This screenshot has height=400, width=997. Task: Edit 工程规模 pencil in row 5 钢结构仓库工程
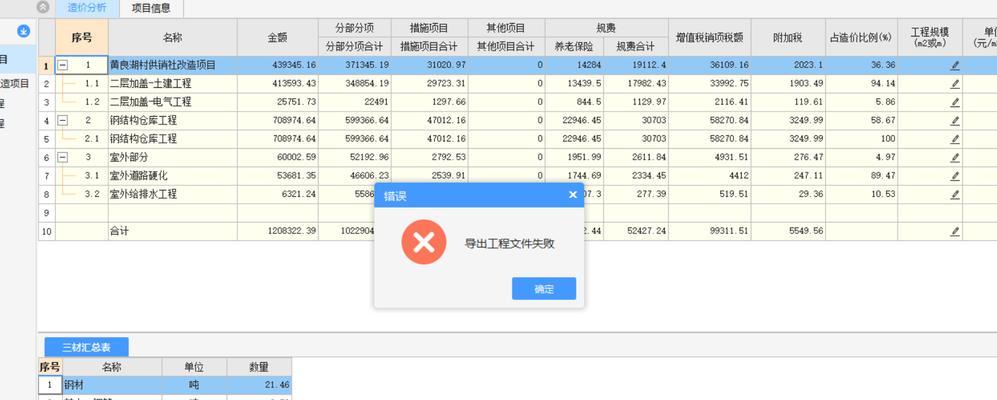click(954, 139)
